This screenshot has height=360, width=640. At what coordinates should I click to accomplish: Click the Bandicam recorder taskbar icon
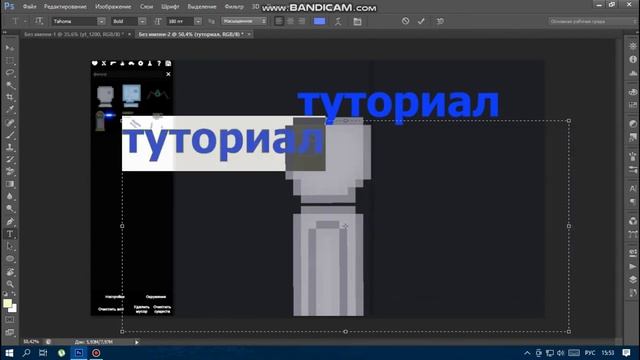coord(96,353)
